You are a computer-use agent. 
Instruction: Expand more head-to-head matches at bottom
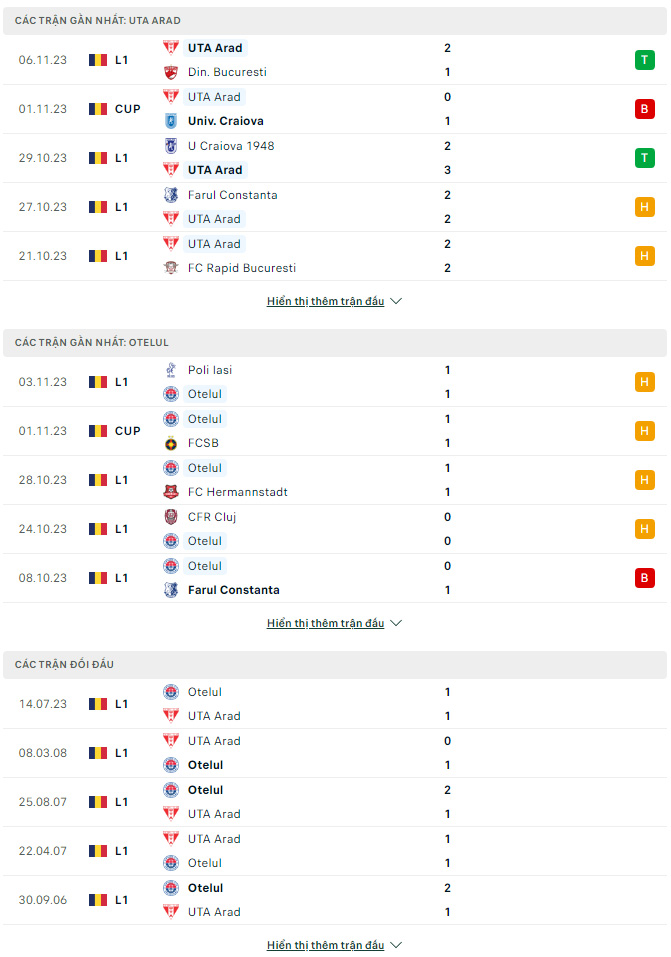pos(334,945)
